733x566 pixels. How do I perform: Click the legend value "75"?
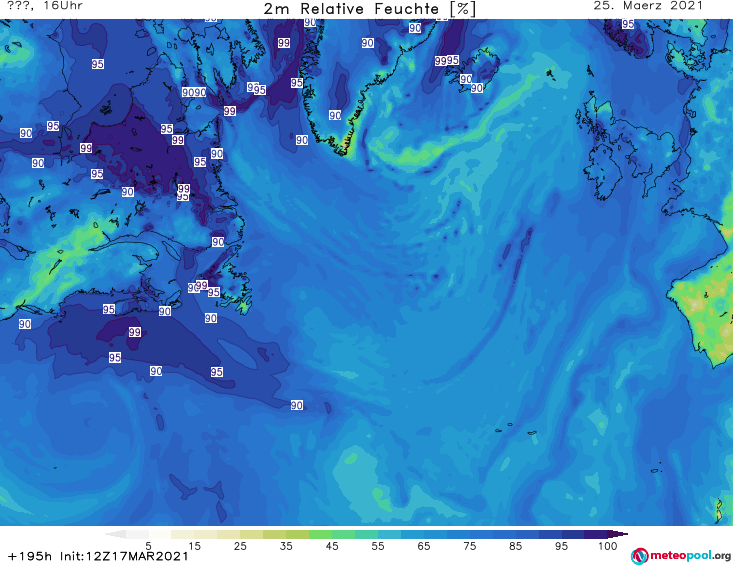pos(470,546)
